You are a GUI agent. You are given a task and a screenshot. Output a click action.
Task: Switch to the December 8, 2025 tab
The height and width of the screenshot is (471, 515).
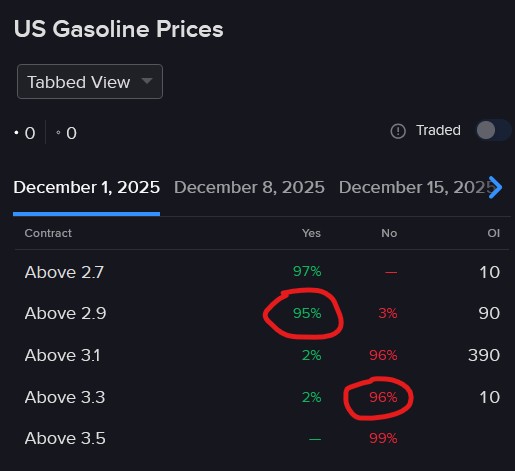pyautogui.click(x=249, y=187)
